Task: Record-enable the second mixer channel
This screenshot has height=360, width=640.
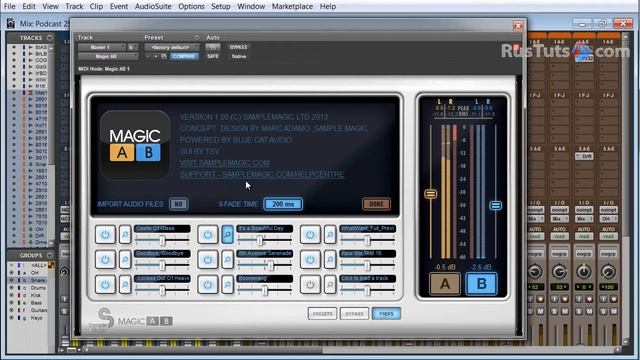Action: tap(564, 299)
